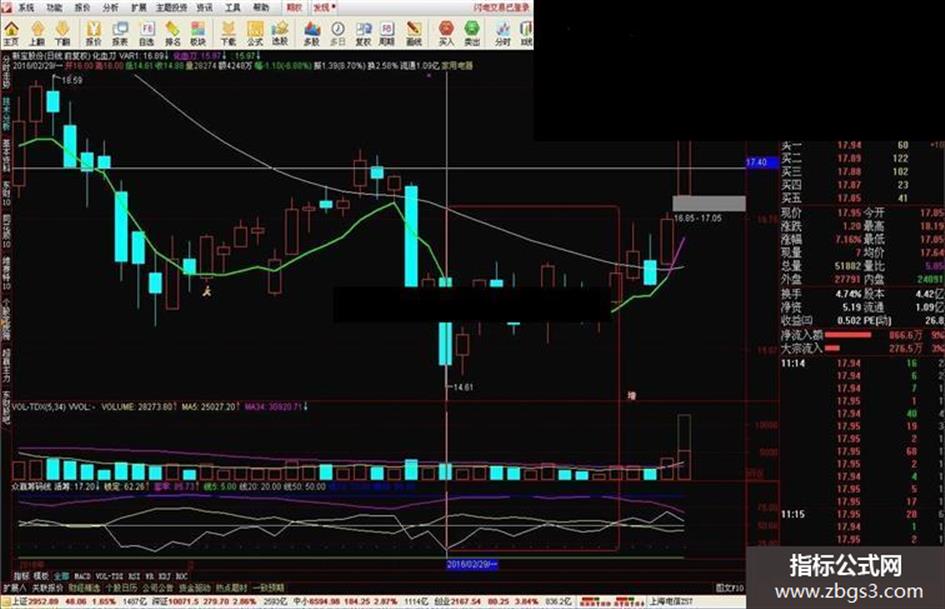Open the 工具 menu

(x=233, y=8)
